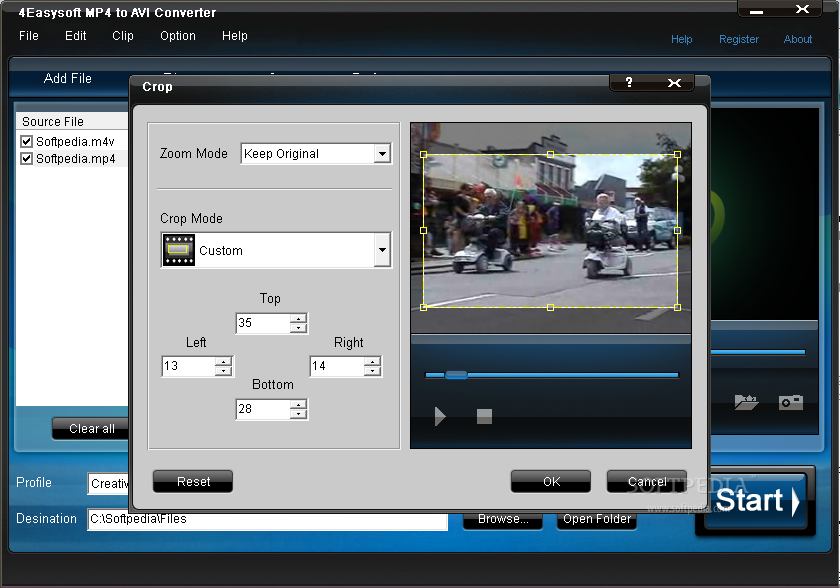Open the Edit menu

tap(76, 36)
